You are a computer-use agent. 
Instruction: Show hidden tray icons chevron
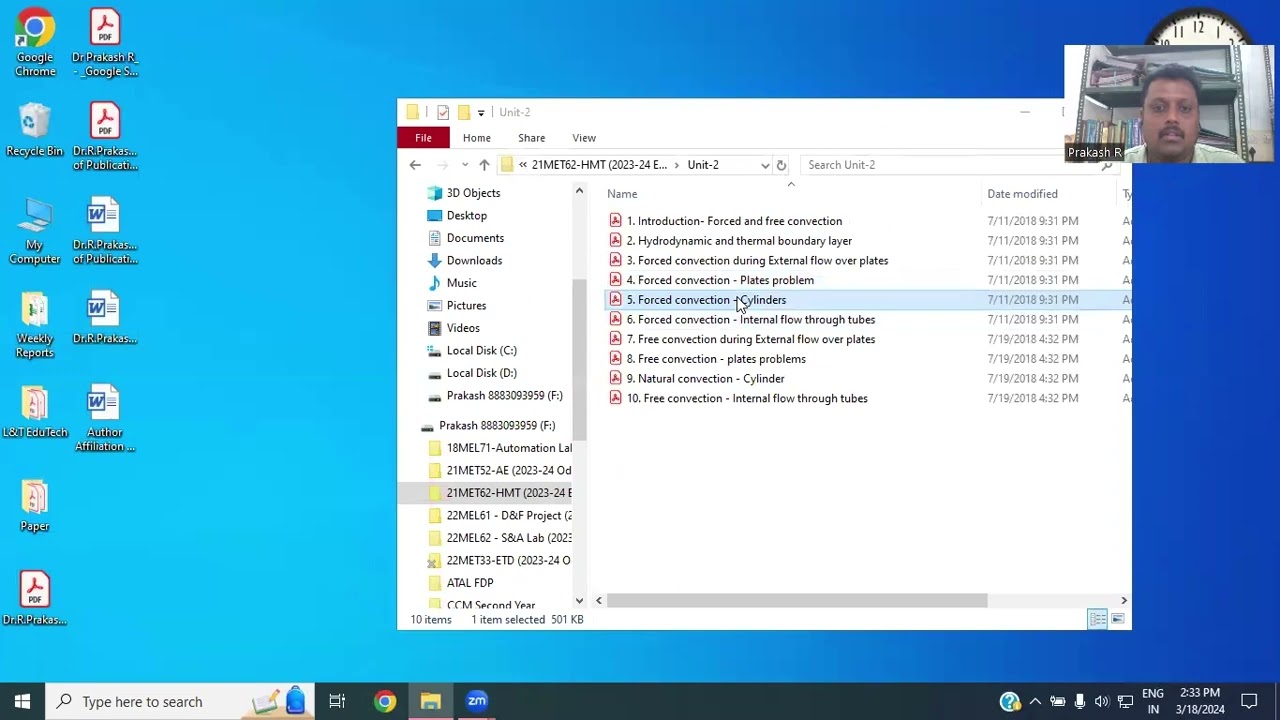pos(1035,702)
